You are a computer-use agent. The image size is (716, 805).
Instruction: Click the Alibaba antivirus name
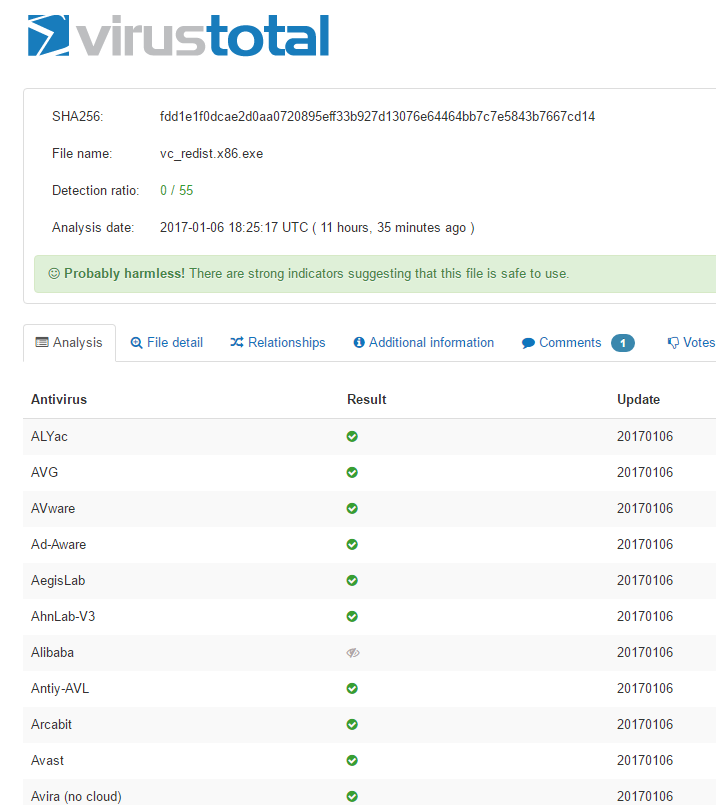(52, 652)
